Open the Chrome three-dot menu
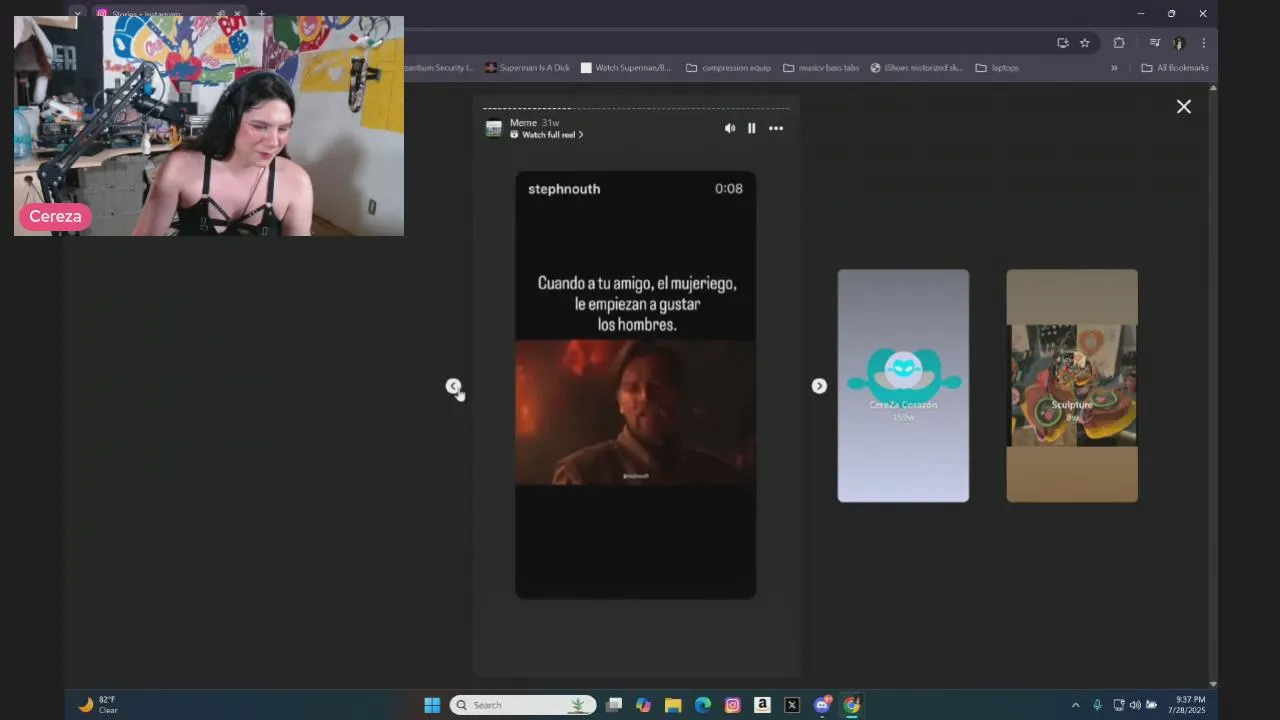 click(x=1203, y=43)
